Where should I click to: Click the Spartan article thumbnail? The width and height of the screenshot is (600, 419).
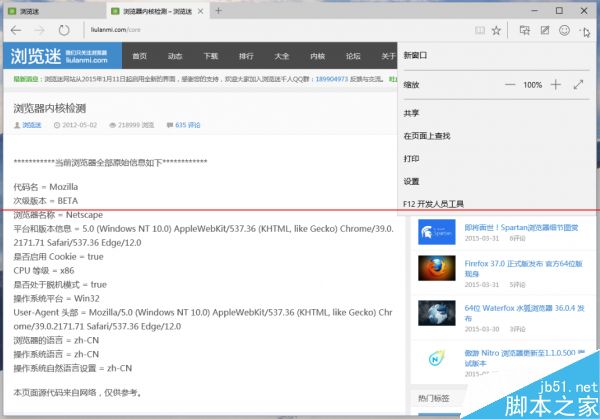pos(437,232)
